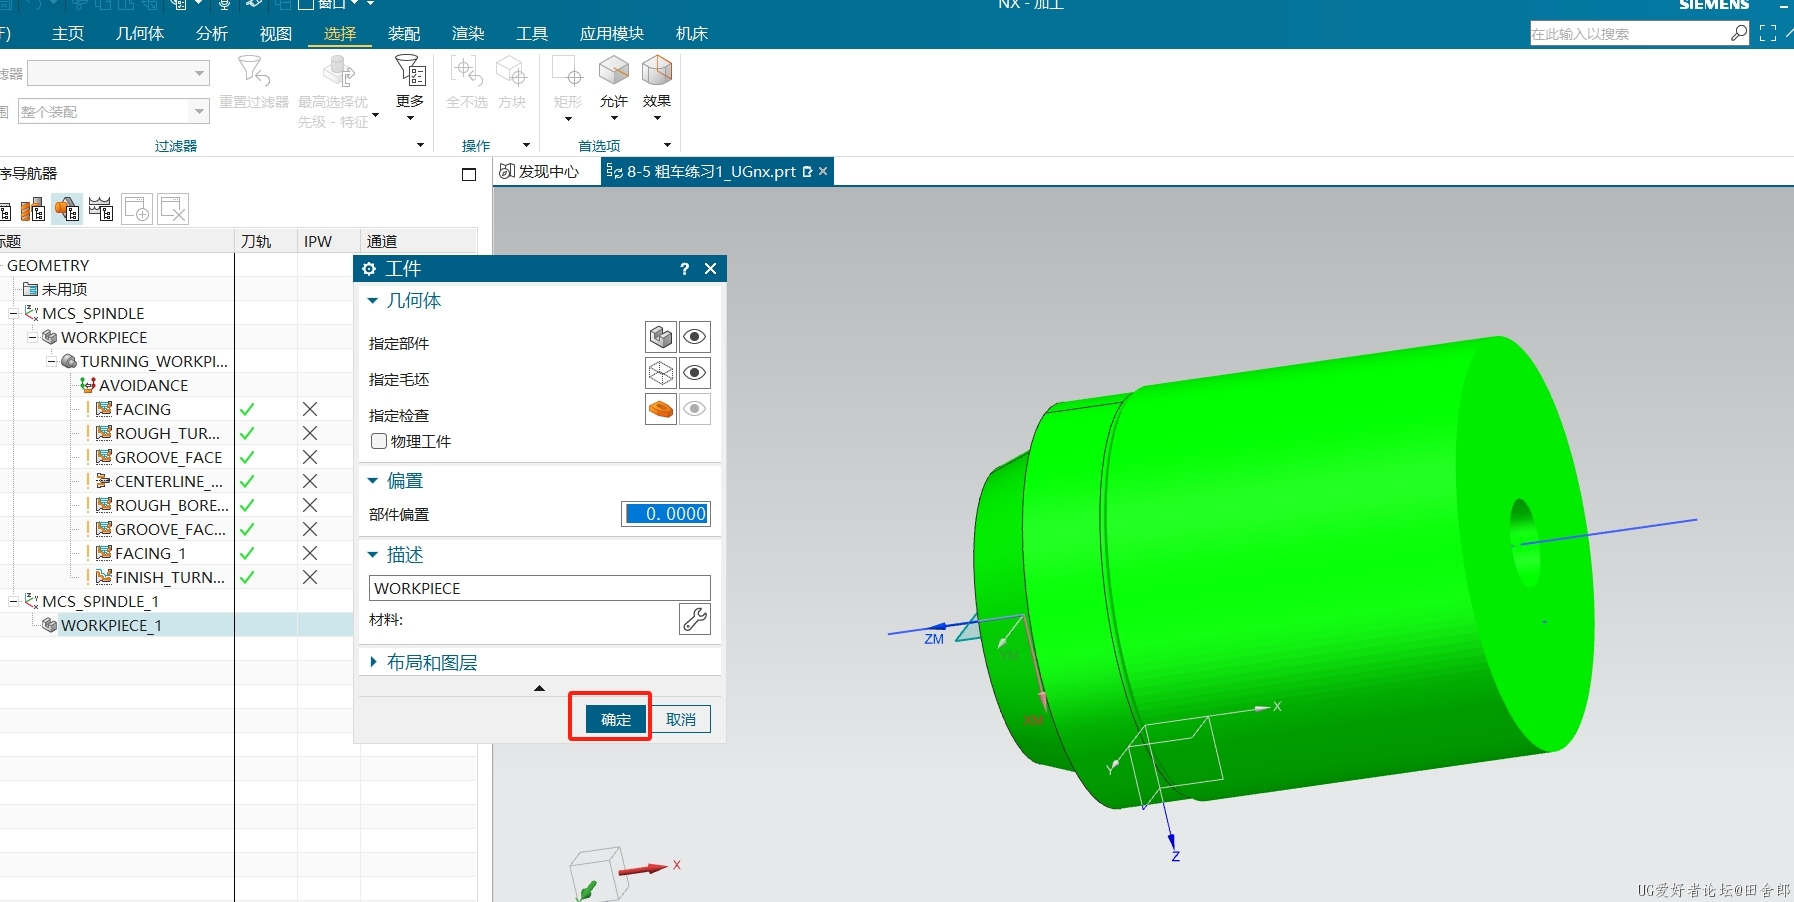Collapse the MCS_SPINDLE_1 tree node

14,601
